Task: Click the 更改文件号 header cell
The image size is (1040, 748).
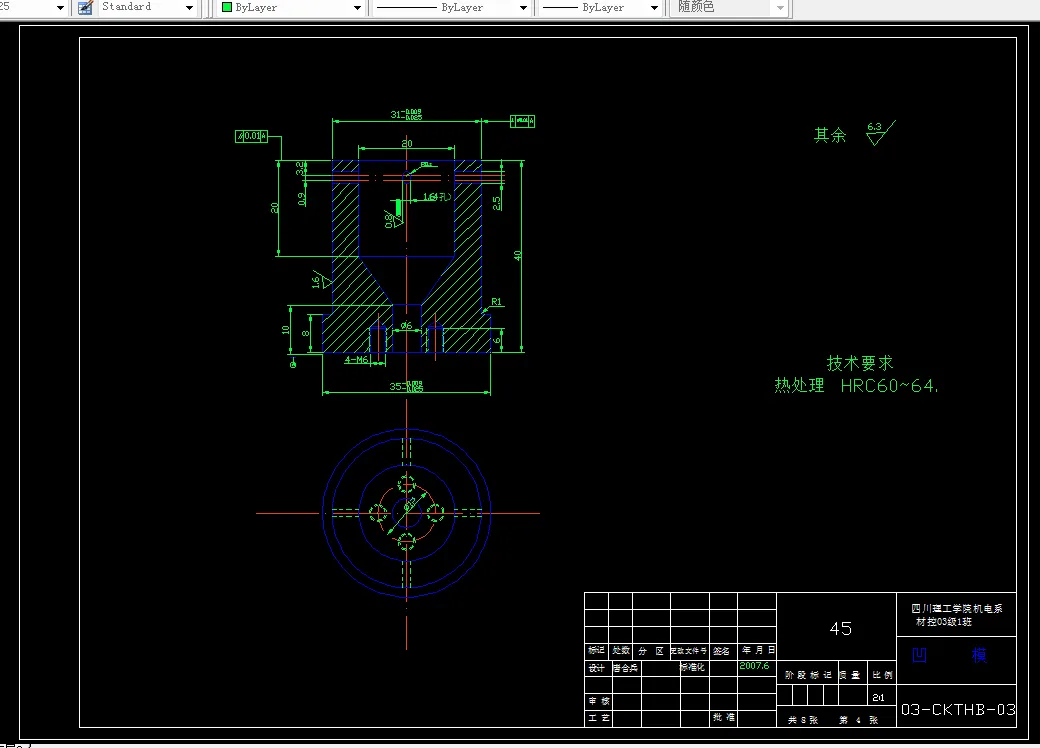Action: click(689, 651)
